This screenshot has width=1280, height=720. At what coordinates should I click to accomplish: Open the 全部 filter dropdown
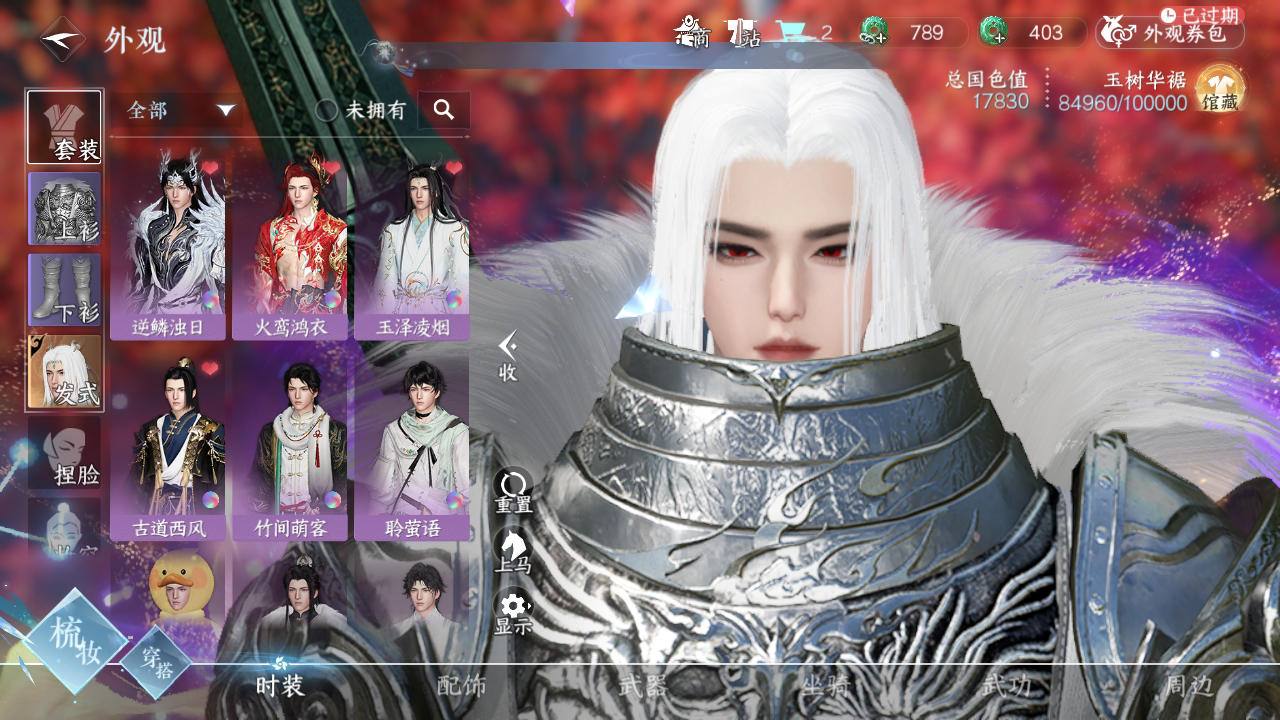tap(181, 110)
